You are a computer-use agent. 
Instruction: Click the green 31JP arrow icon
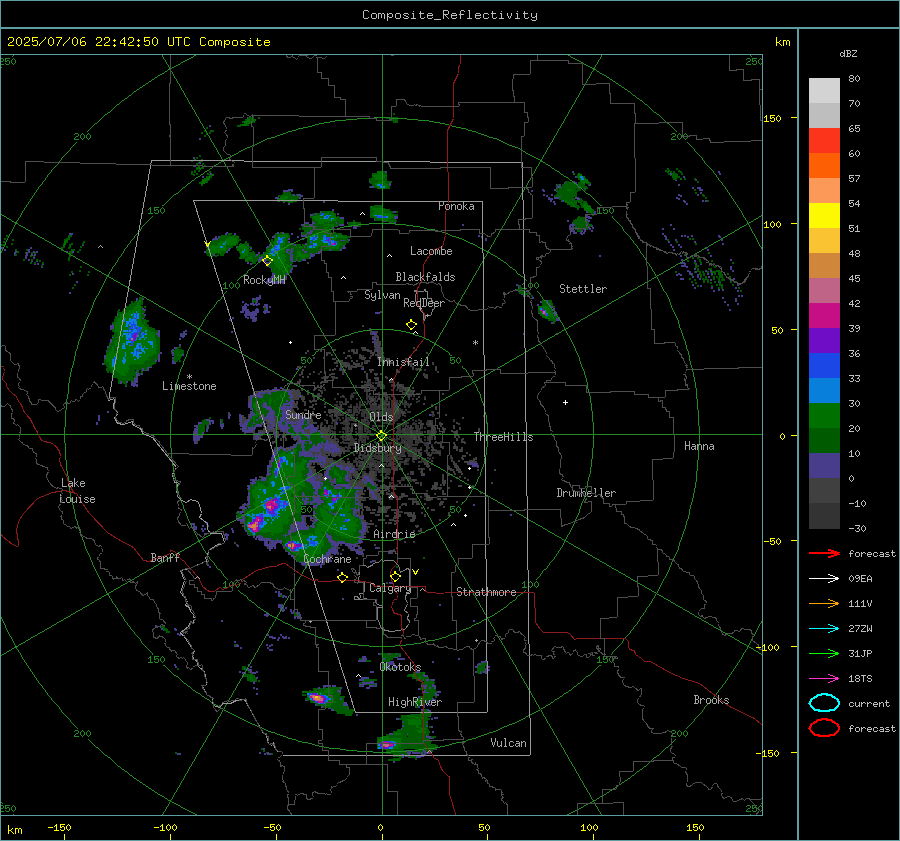[x=824, y=653]
